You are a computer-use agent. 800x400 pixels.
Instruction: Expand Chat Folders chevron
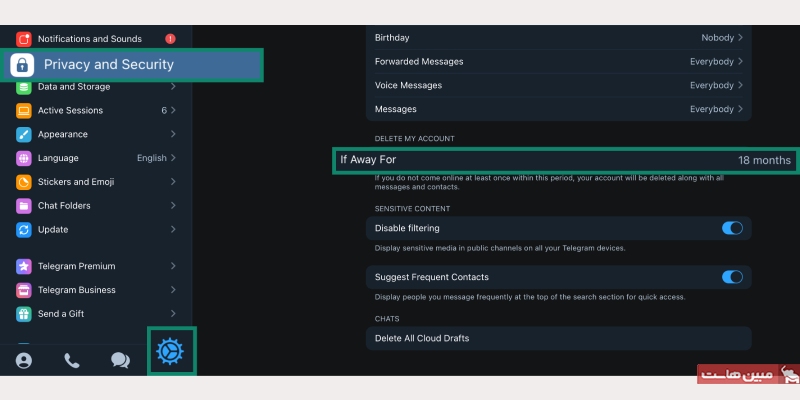173,205
